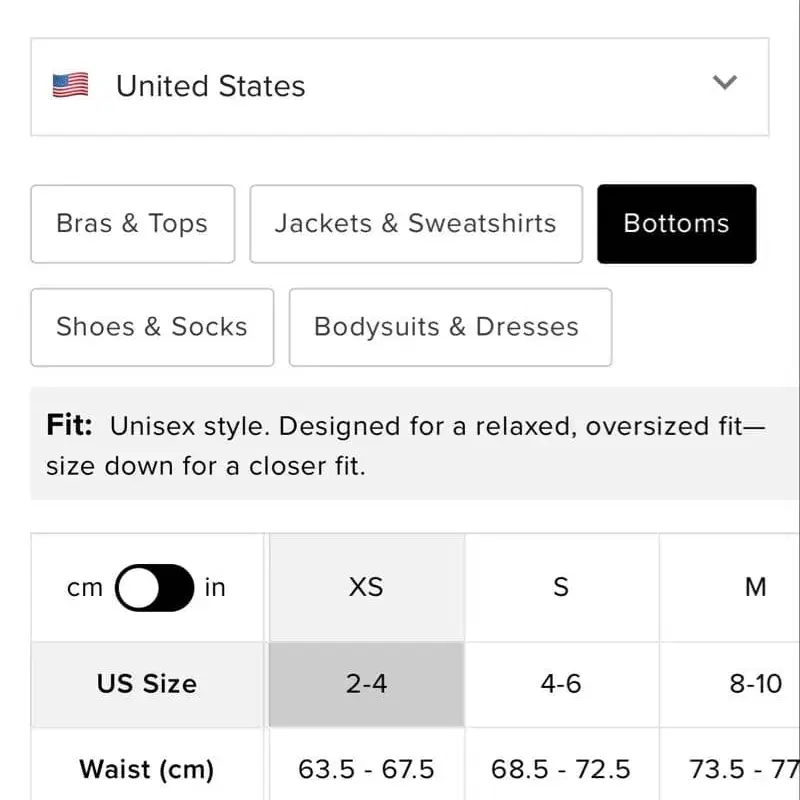The width and height of the screenshot is (800, 800).
Task: Switch to Bodysuits & Dresses sizes
Action: coord(450,327)
